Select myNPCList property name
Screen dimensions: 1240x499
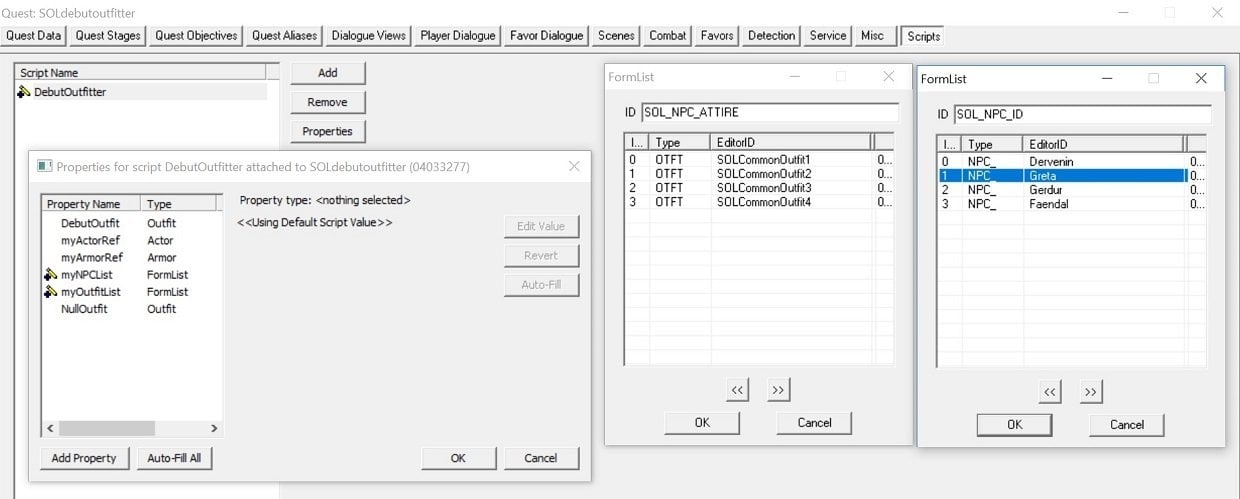click(x=89, y=275)
